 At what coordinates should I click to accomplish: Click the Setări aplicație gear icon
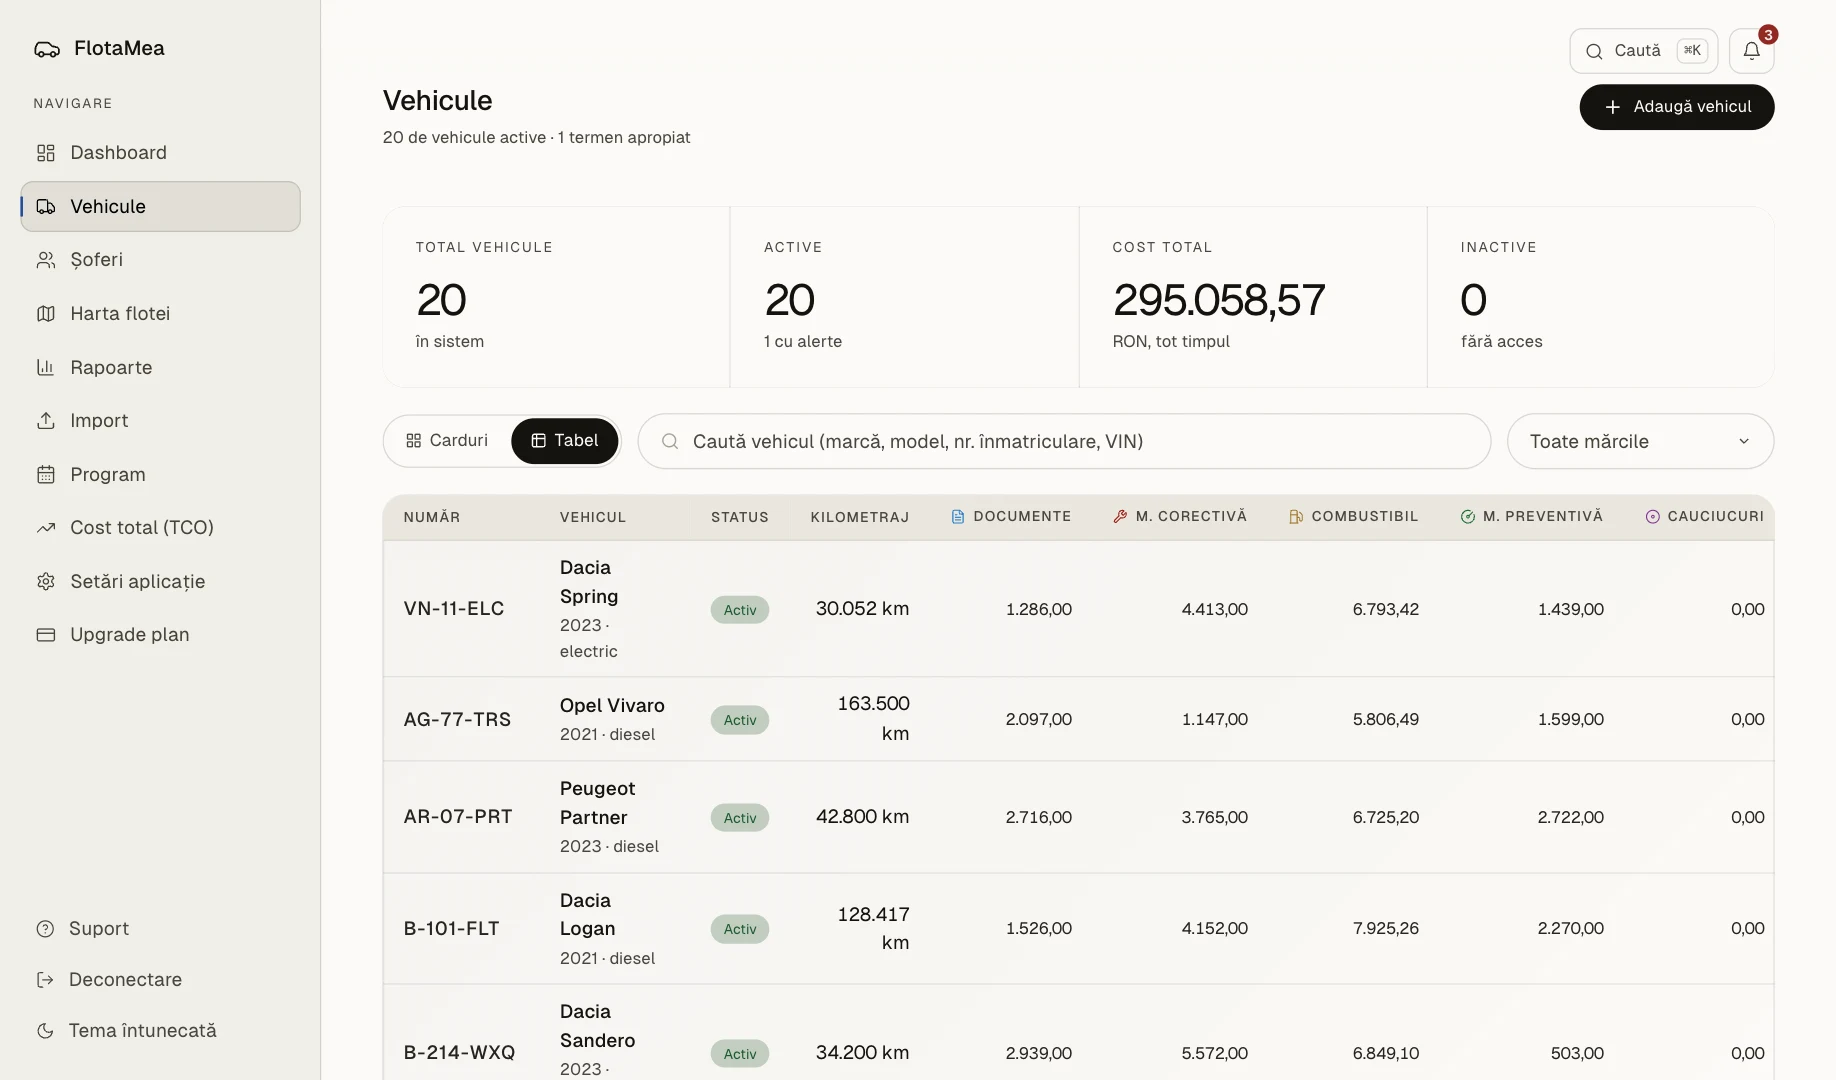pos(46,582)
